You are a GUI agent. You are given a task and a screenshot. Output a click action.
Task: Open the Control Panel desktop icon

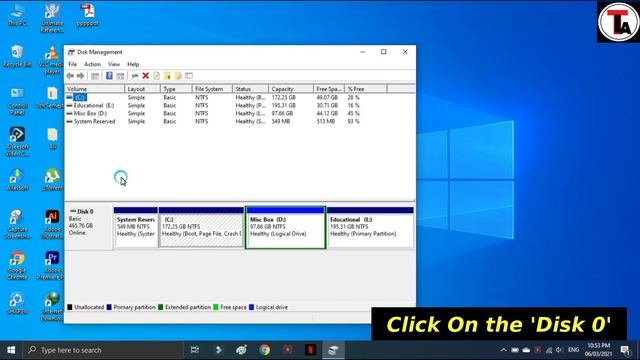17,101
